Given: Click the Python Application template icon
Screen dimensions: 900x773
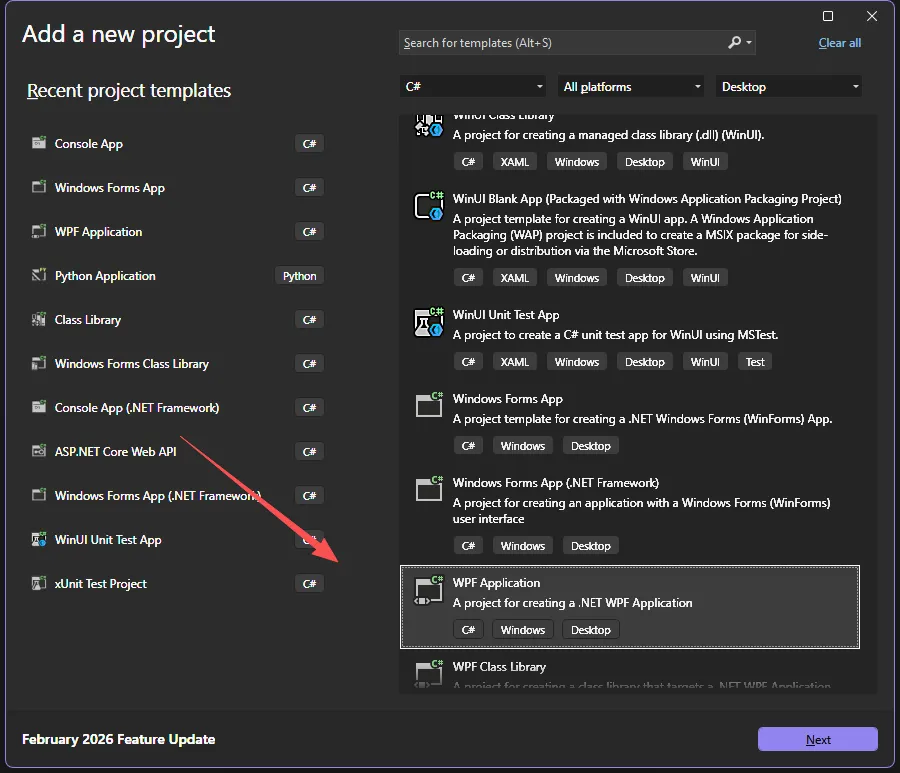Looking at the screenshot, I should tap(39, 275).
